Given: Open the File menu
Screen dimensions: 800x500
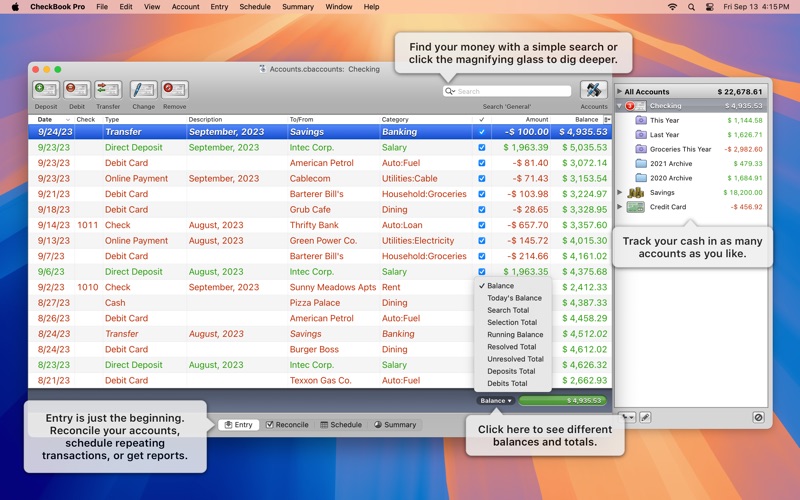Looking at the screenshot, I should (x=102, y=7).
